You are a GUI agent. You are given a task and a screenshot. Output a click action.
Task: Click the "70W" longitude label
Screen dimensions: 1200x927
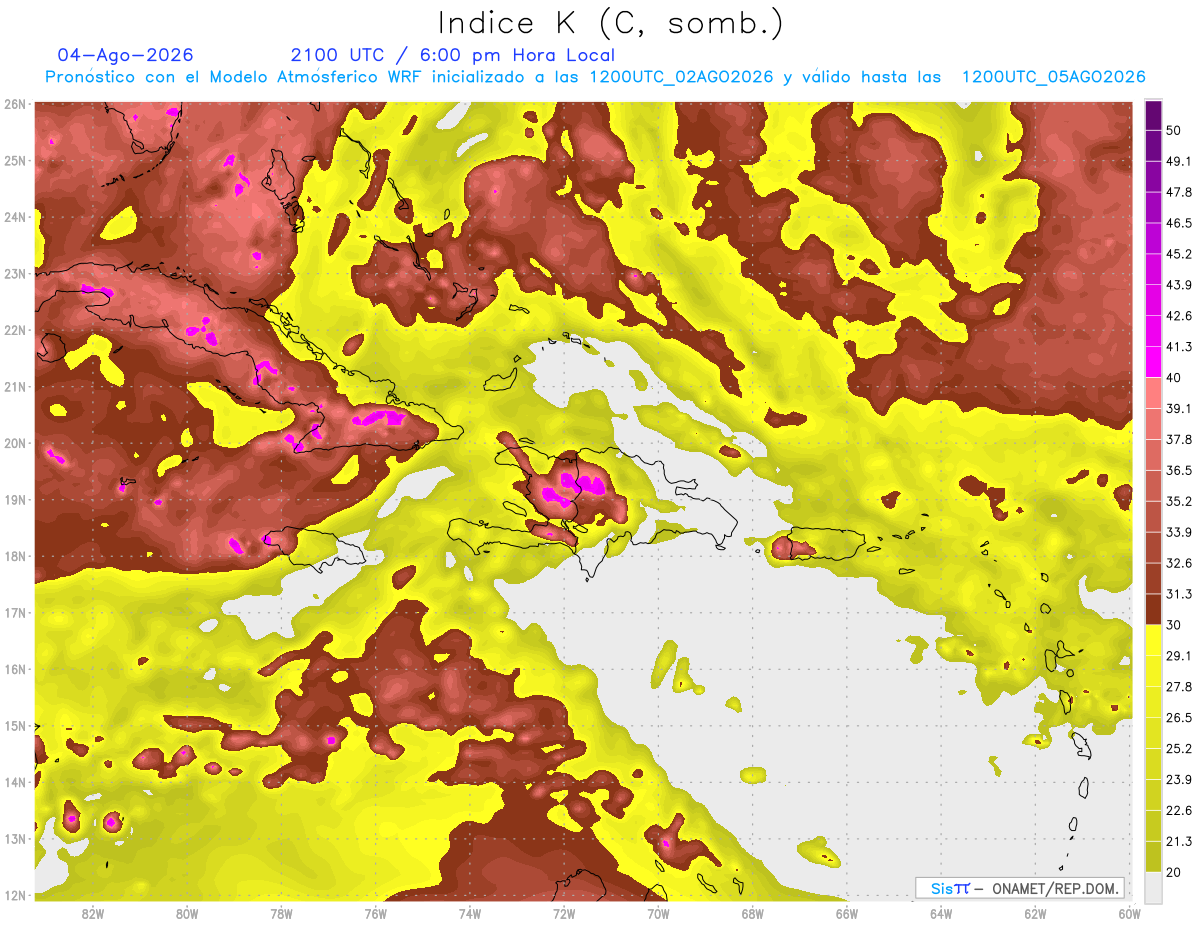(658, 914)
